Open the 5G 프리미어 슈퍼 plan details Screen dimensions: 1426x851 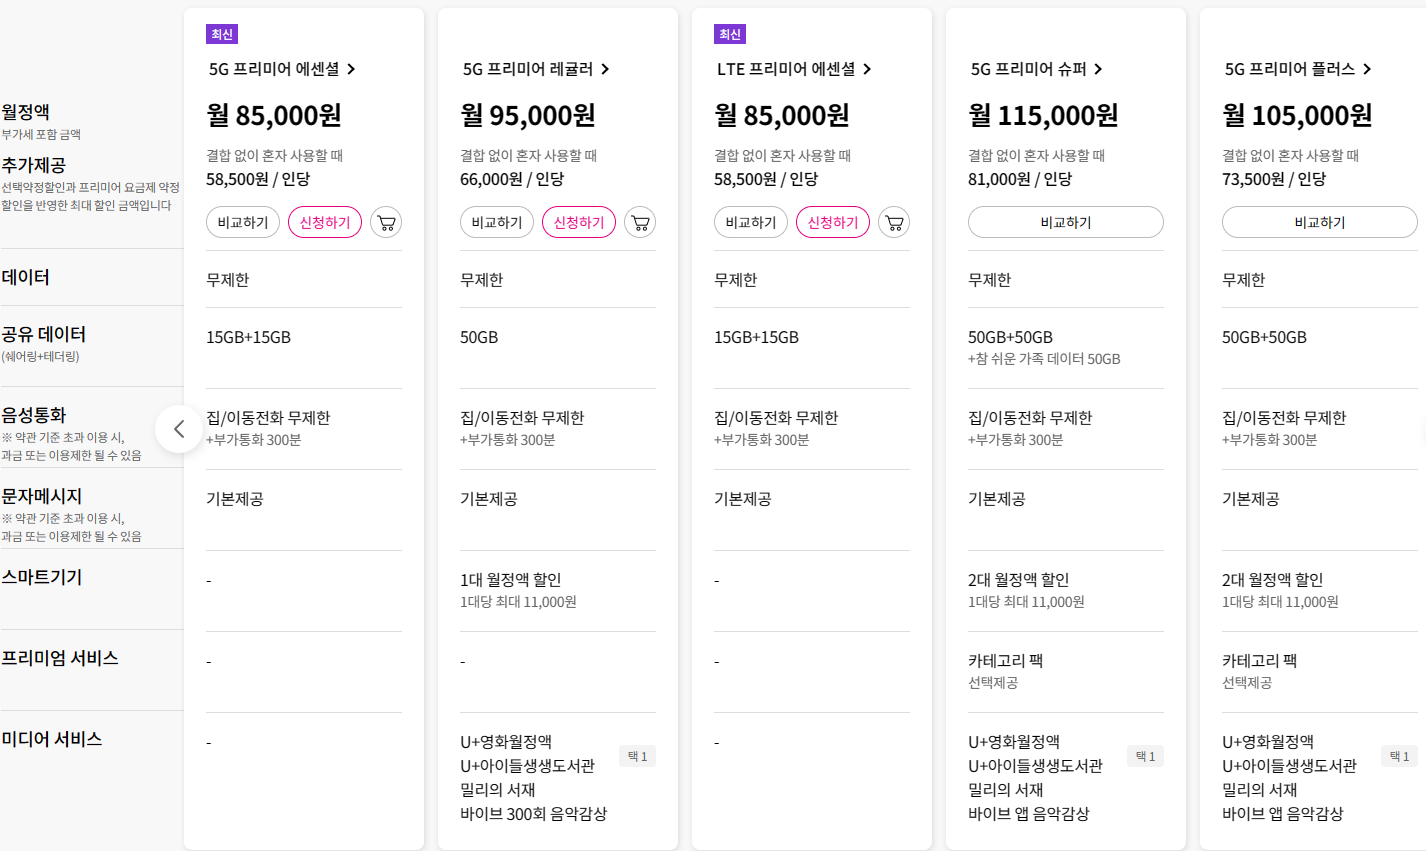point(1036,69)
